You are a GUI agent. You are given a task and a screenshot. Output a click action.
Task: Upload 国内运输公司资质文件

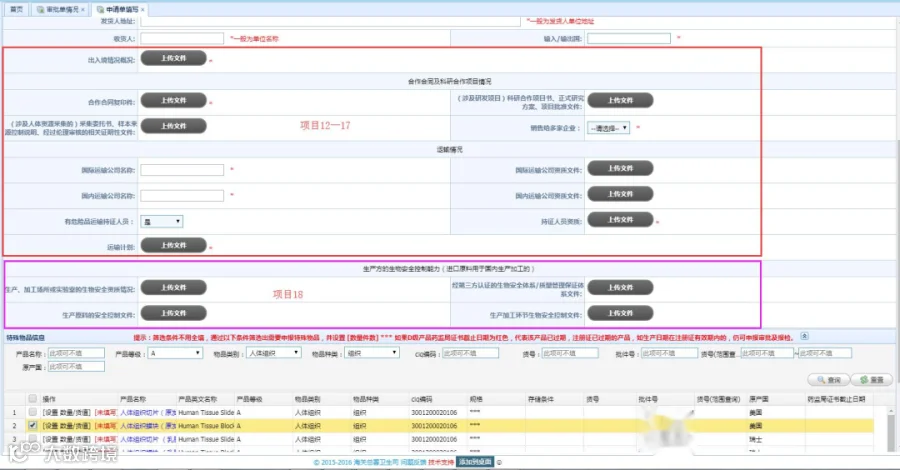pos(620,194)
